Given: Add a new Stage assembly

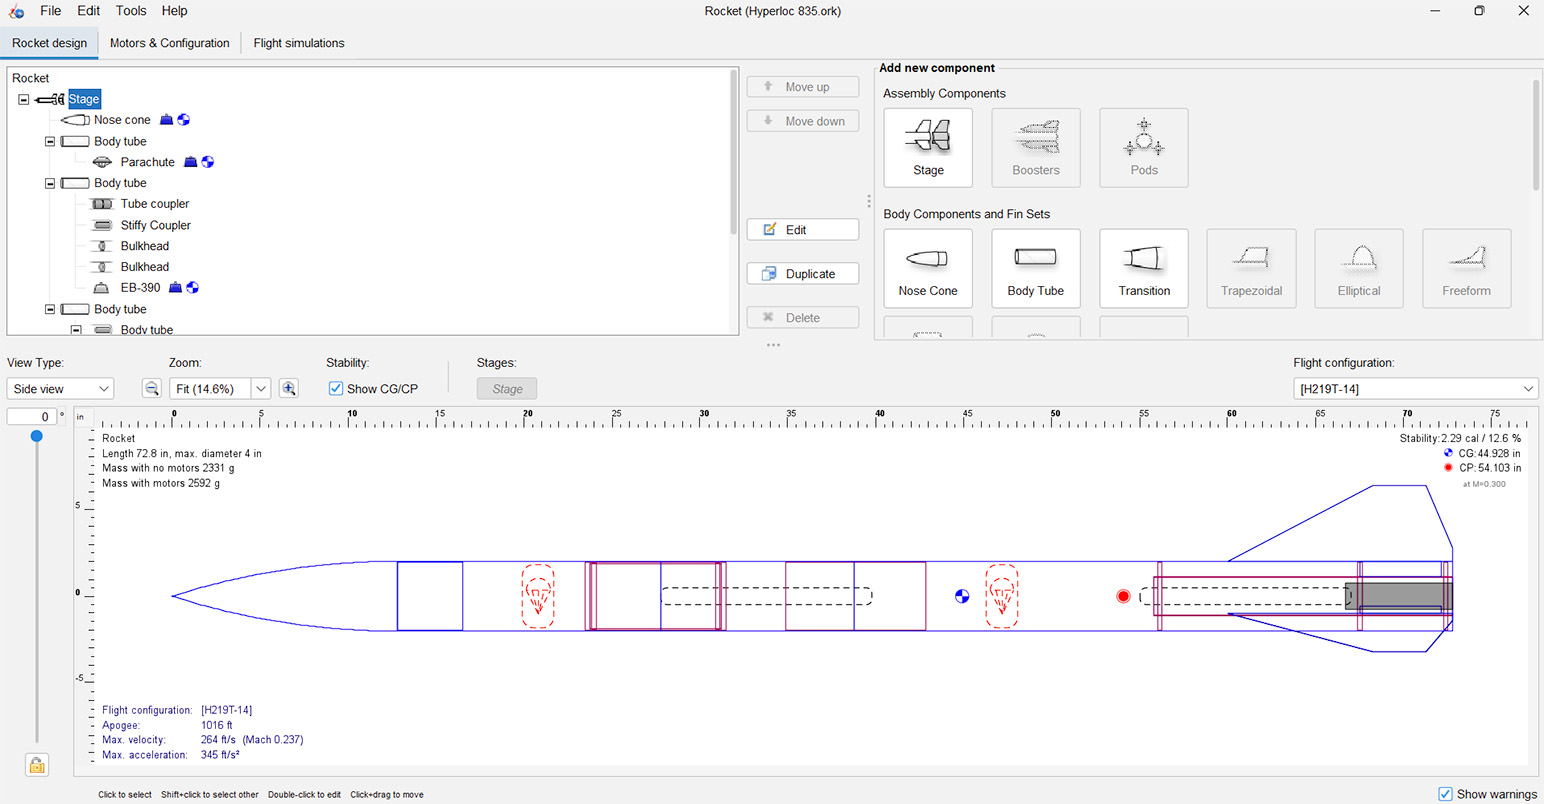Looking at the screenshot, I should [927, 148].
